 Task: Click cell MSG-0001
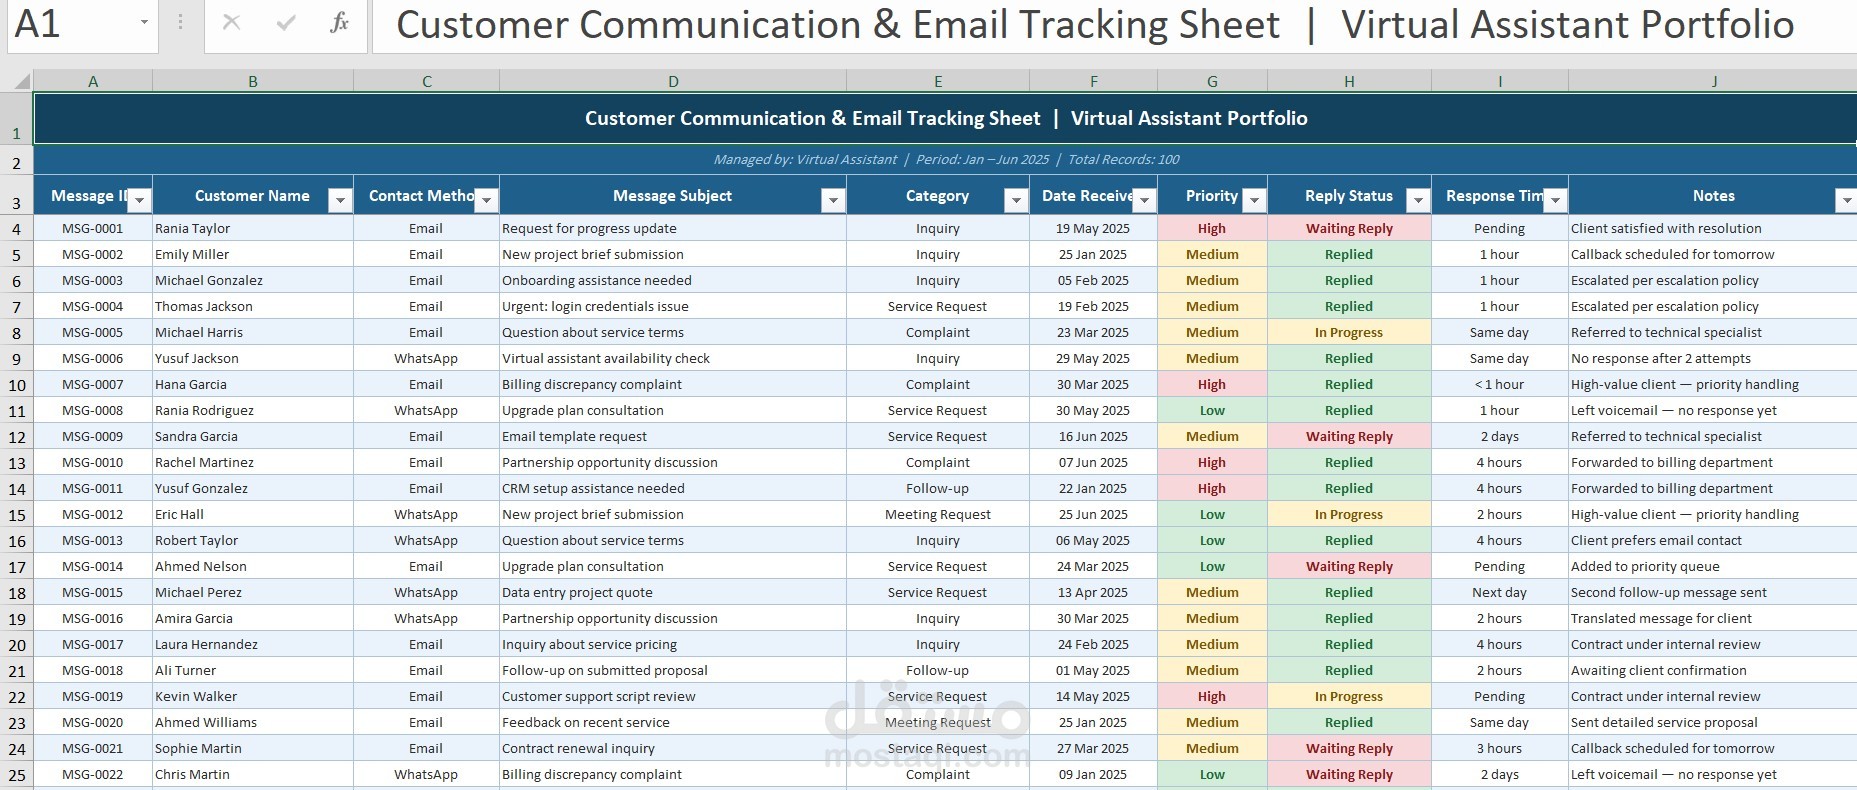pyautogui.click(x=93, y=228)
